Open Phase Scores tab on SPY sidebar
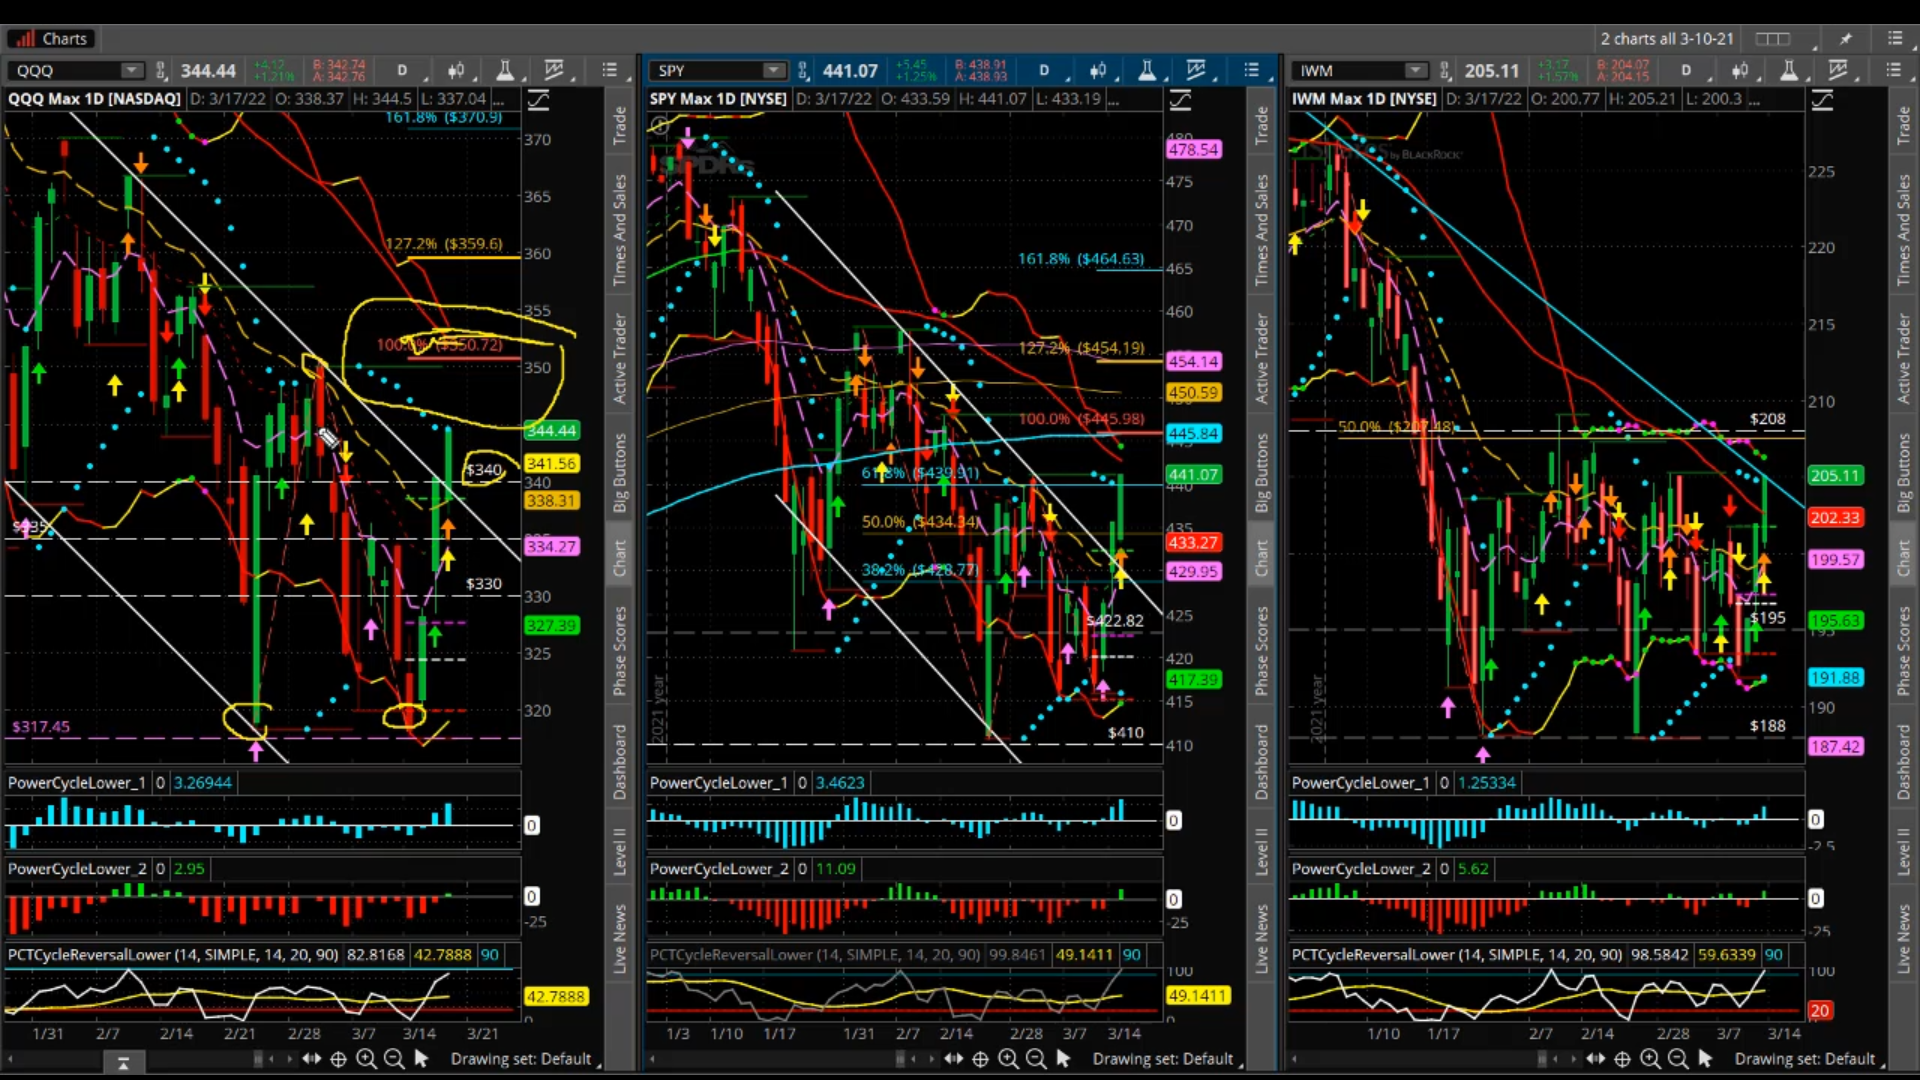The height and width of the screenshot is (1080, 1920). point(1262,651)
